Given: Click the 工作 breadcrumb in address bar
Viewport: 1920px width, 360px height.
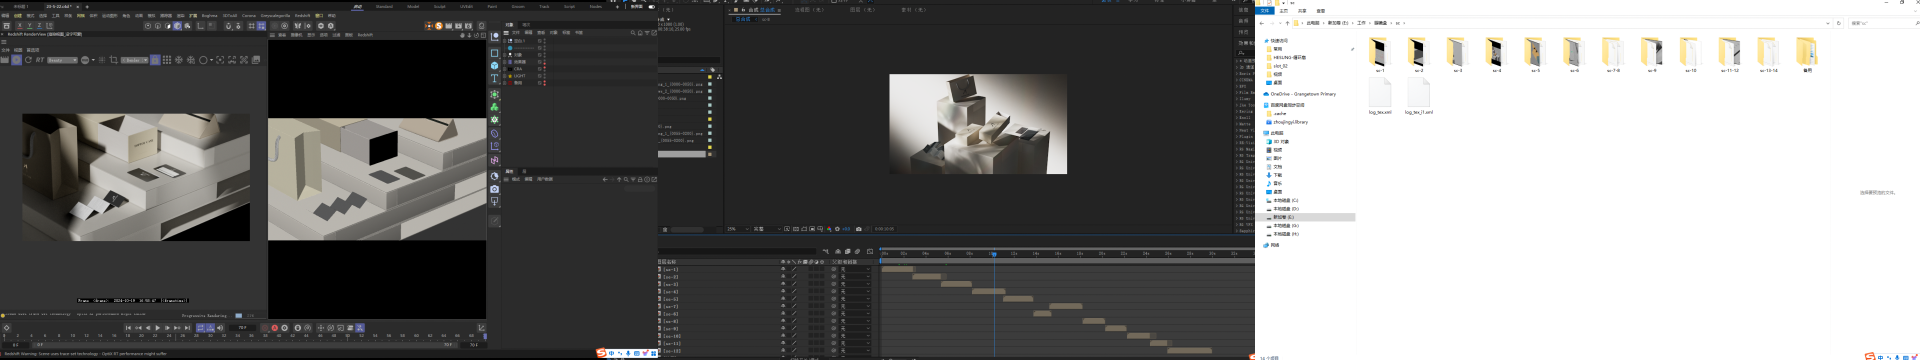Looking at the screenshot, I should point(1361,23).
